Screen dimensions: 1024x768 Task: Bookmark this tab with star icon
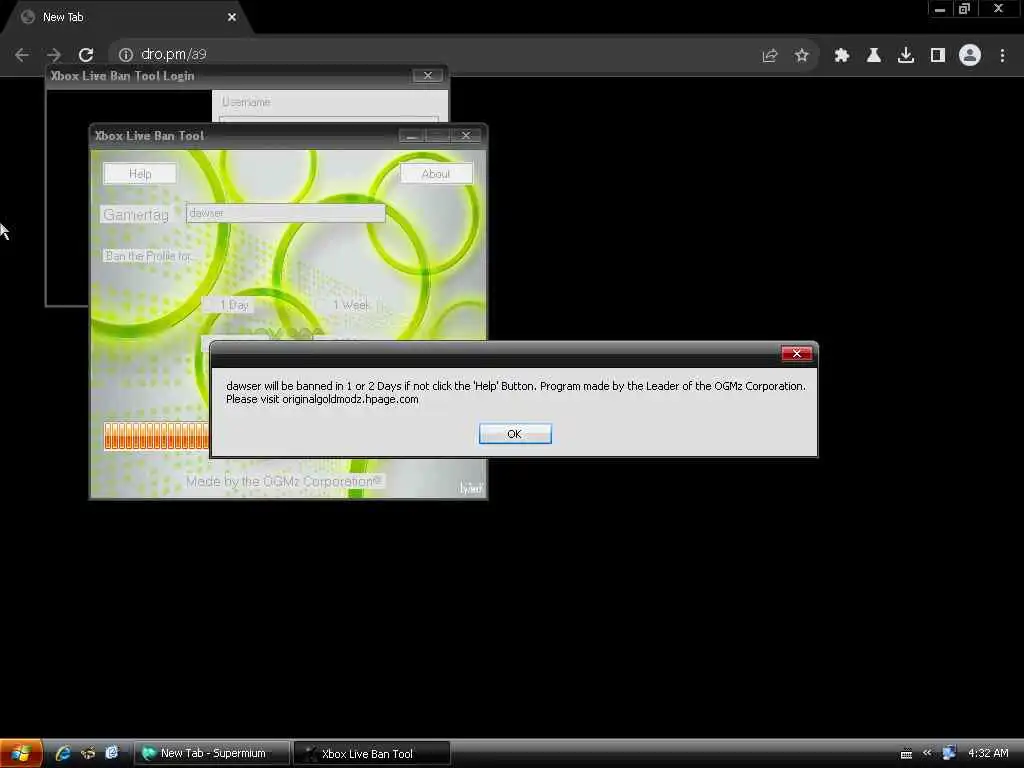pos(802,56)
